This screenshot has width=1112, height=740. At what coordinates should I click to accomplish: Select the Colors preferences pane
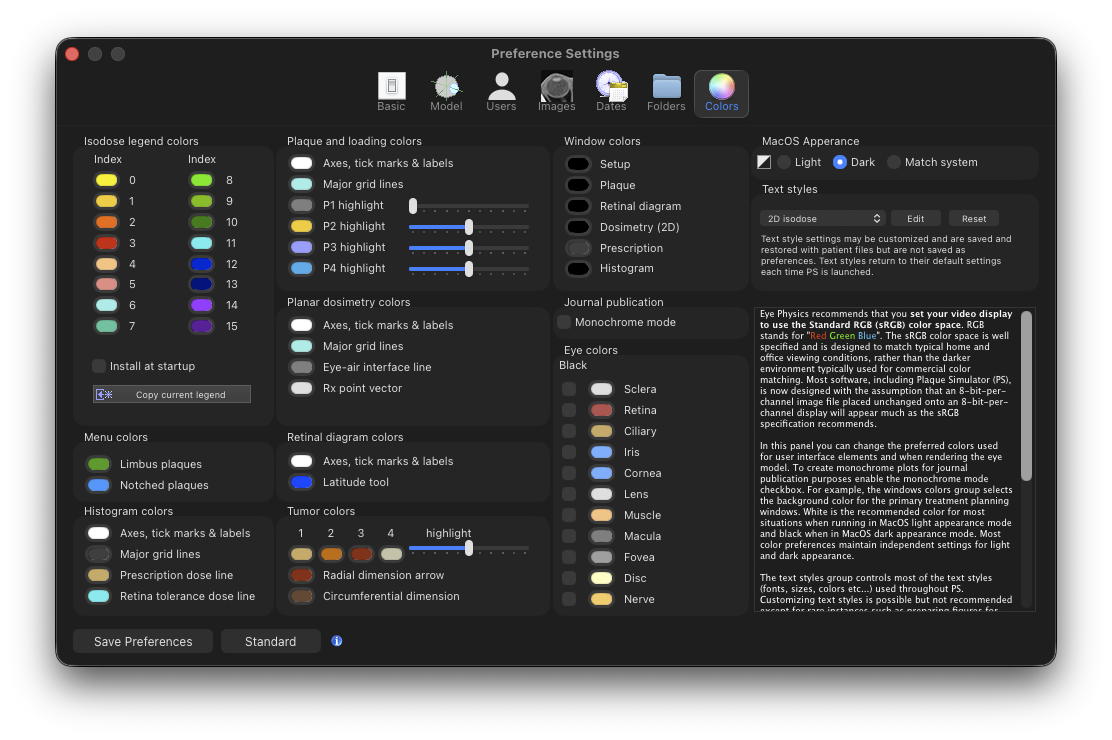pyautogui.click(x=721, y=92)
